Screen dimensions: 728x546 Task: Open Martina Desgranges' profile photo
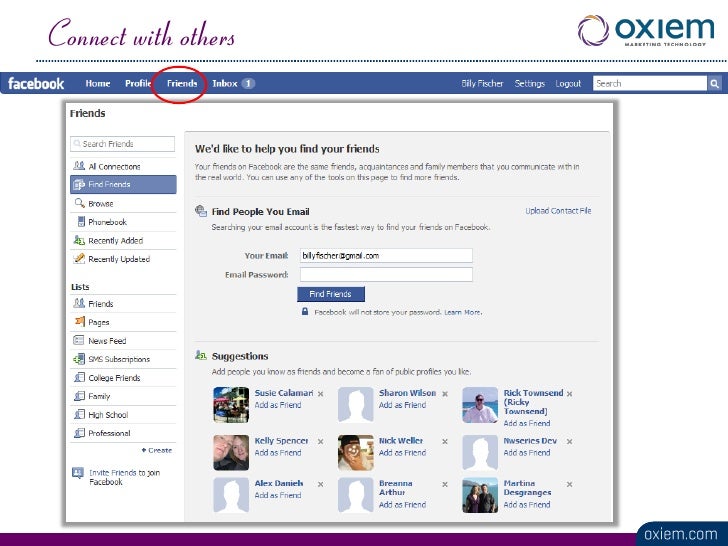tap(480, 495)
